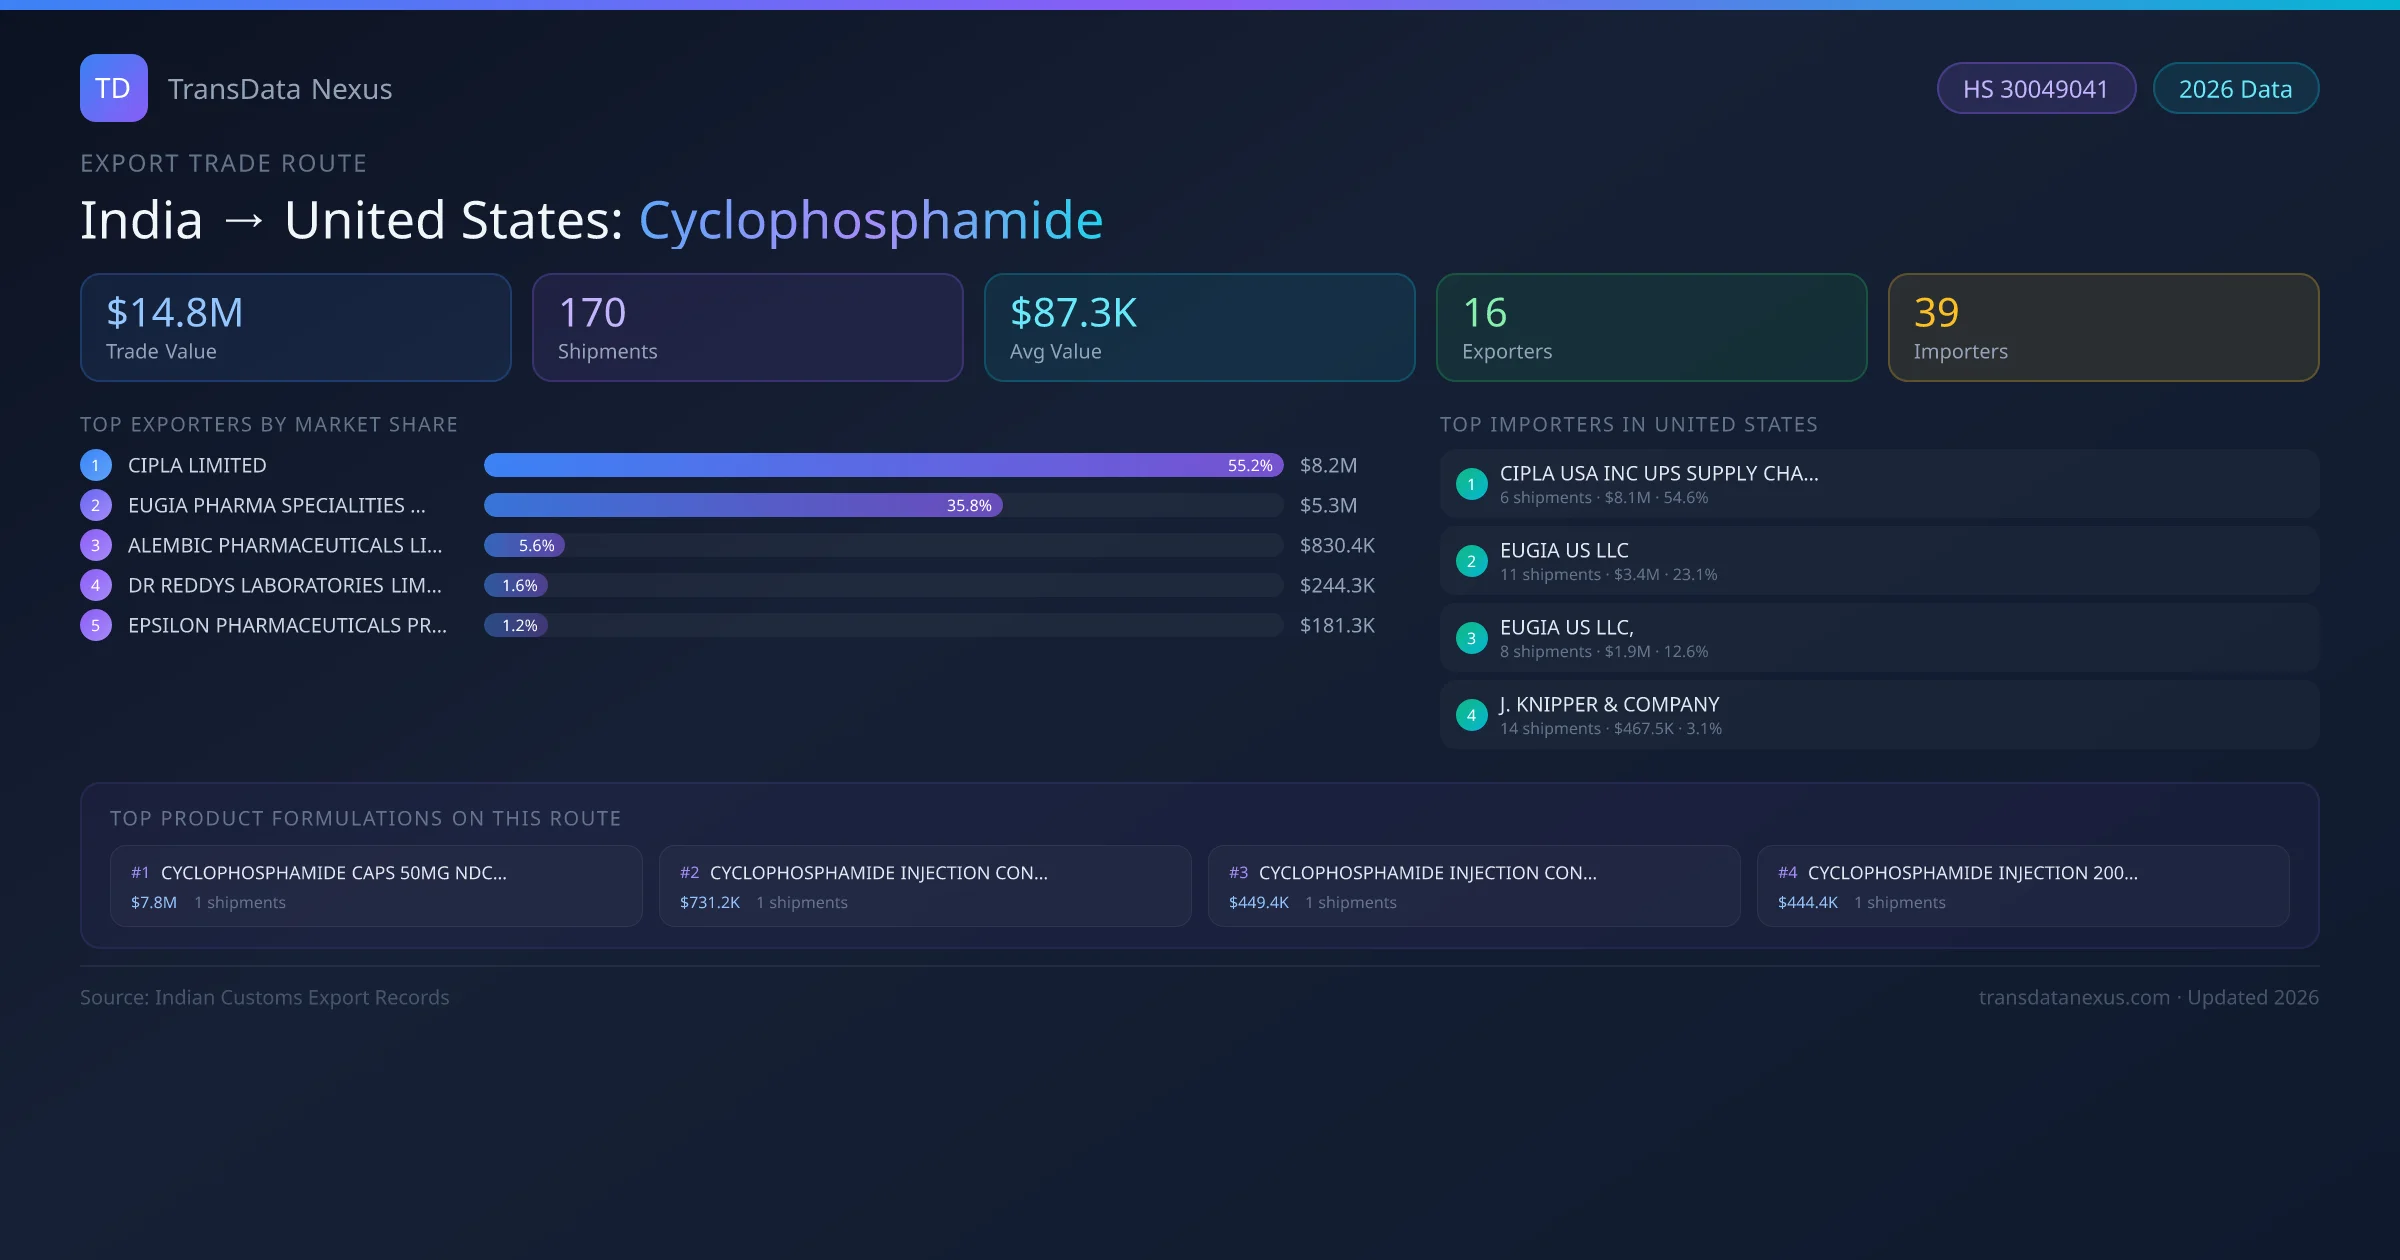Viewport: 2400px width, 1260px height.
Task: Click the TD logo icon
Action: [113, 88]
